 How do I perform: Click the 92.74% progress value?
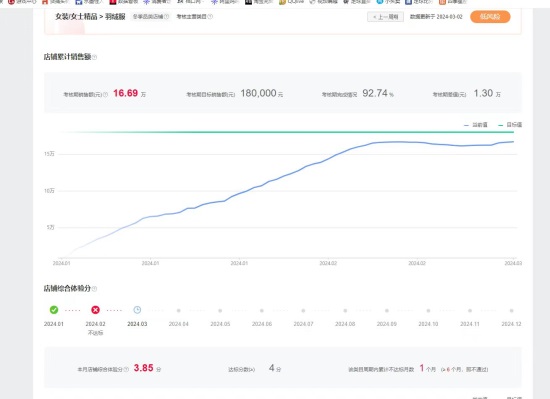tap(378, 93)
